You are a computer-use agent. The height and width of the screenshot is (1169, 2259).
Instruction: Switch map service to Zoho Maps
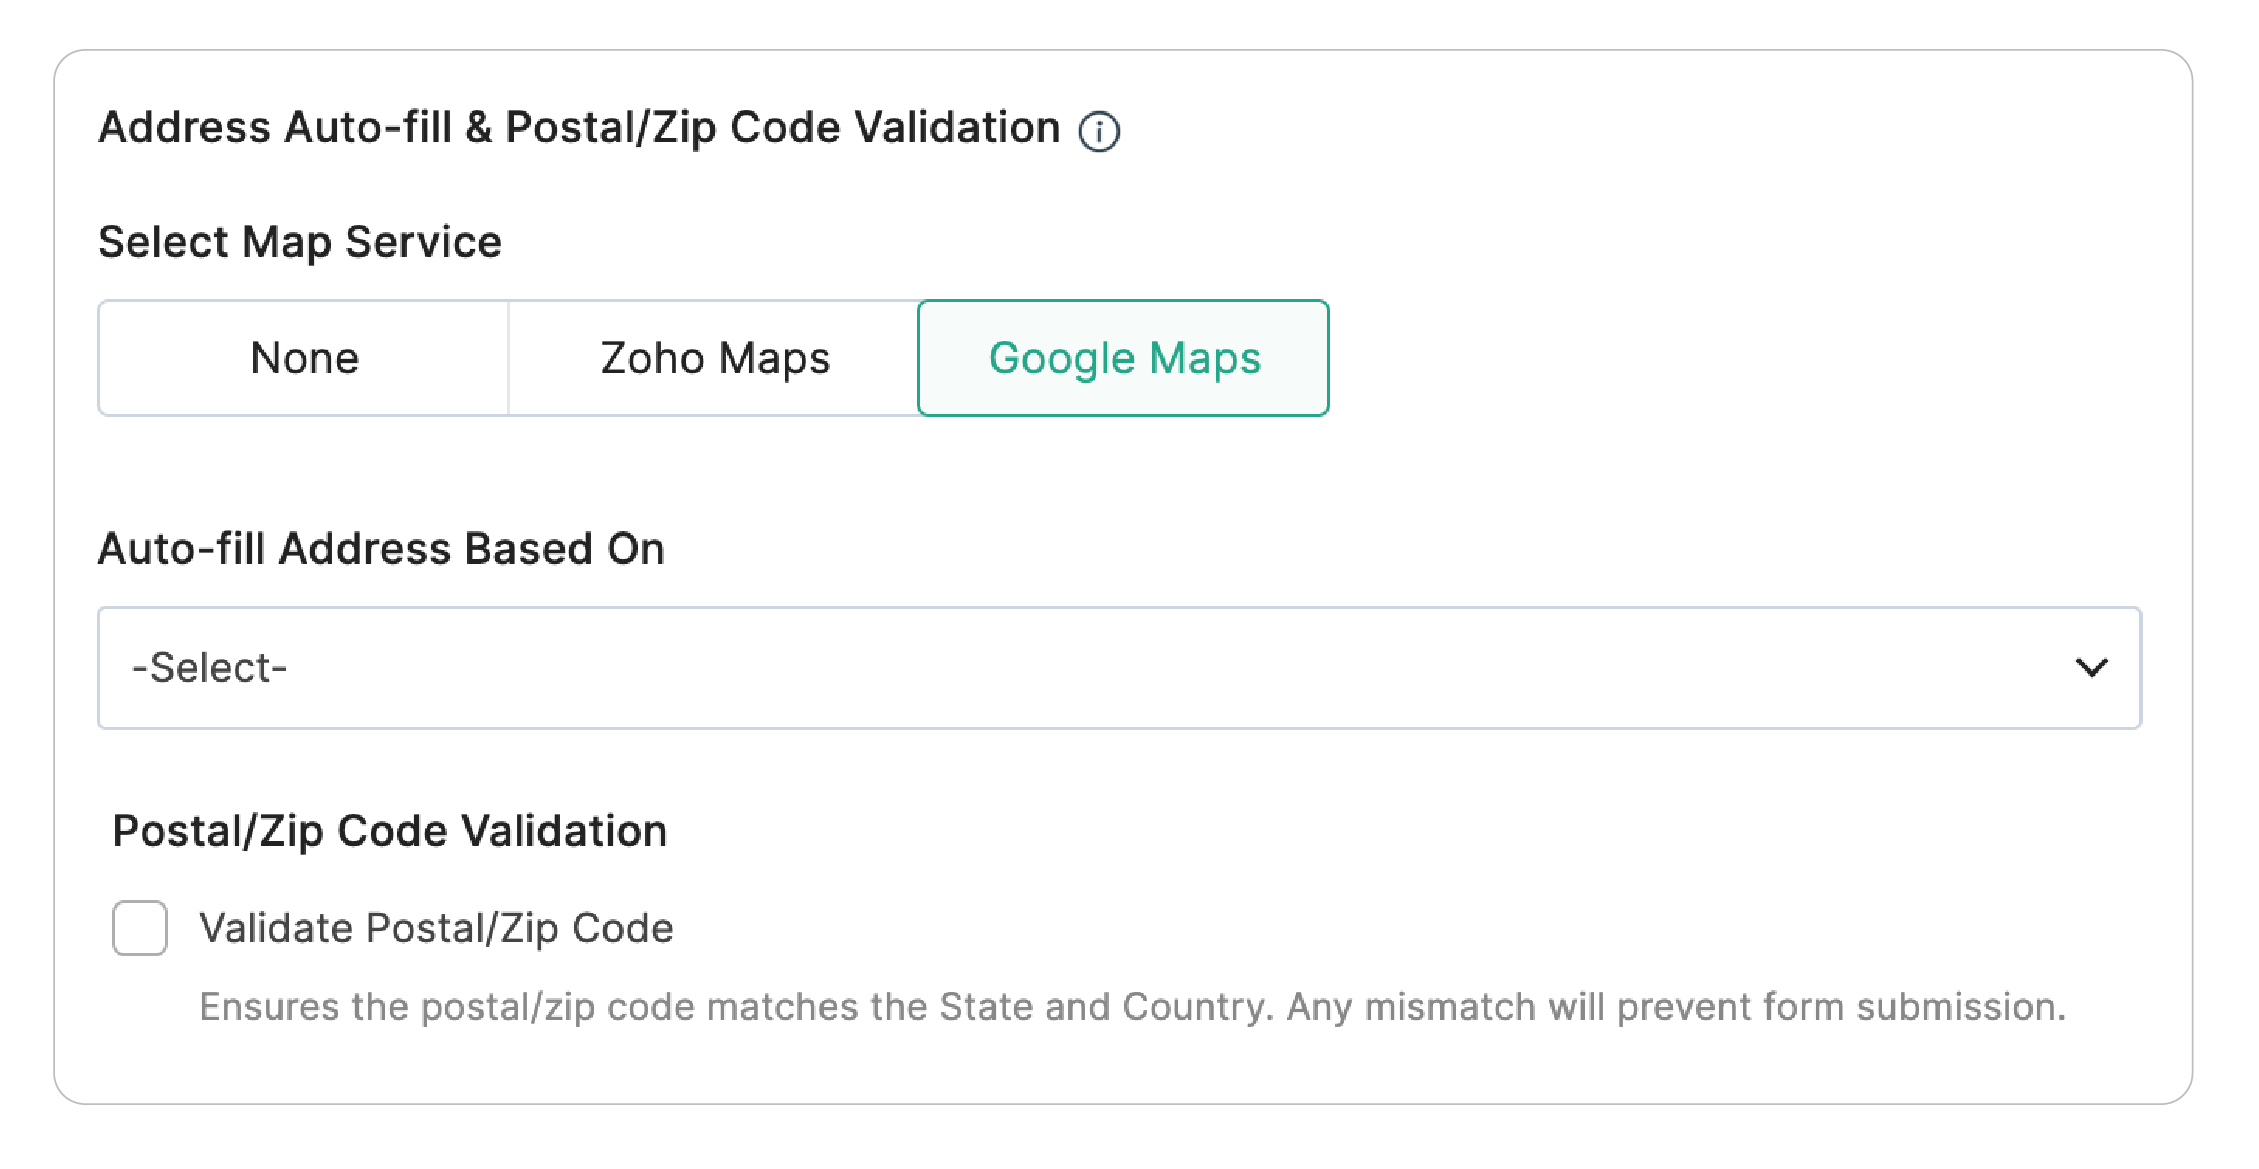pyautogui.click(x=714, y=358)
